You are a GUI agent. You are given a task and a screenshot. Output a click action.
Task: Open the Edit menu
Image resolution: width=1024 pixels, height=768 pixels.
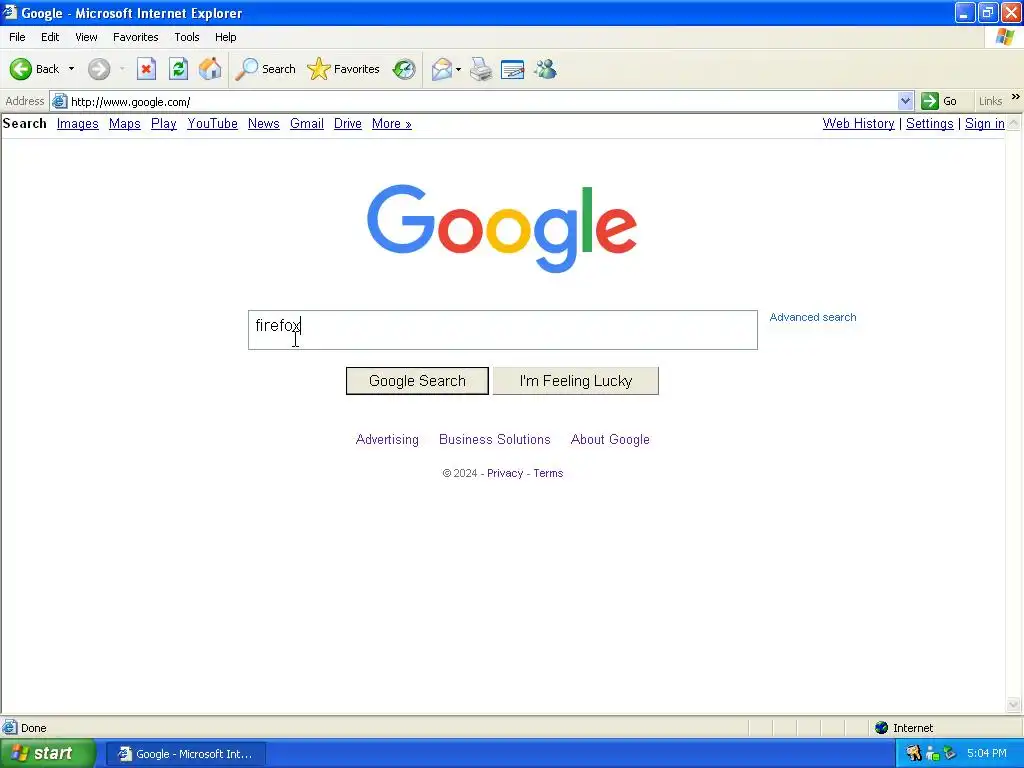(50, 37)
